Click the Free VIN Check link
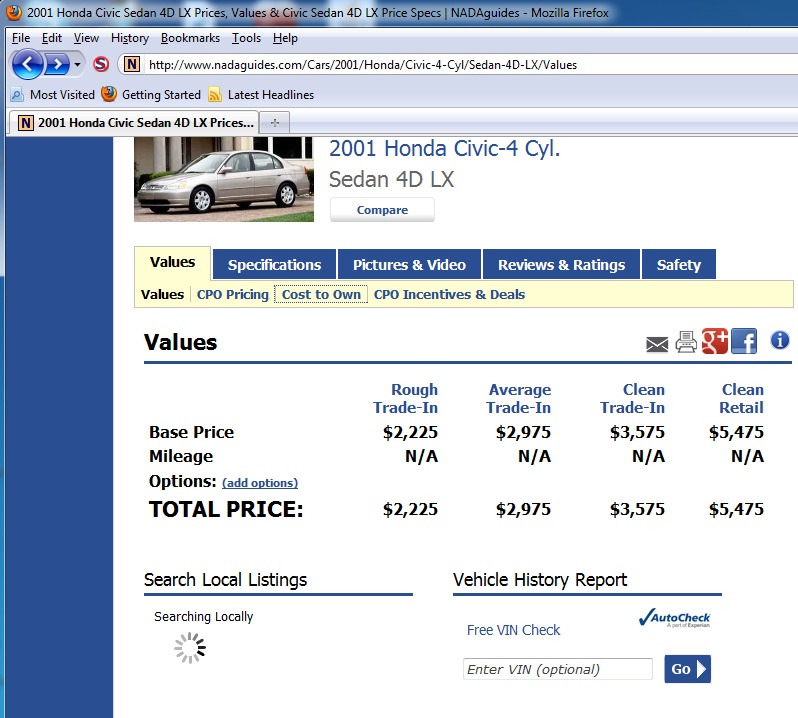798x718 pixels. (514, 630)
